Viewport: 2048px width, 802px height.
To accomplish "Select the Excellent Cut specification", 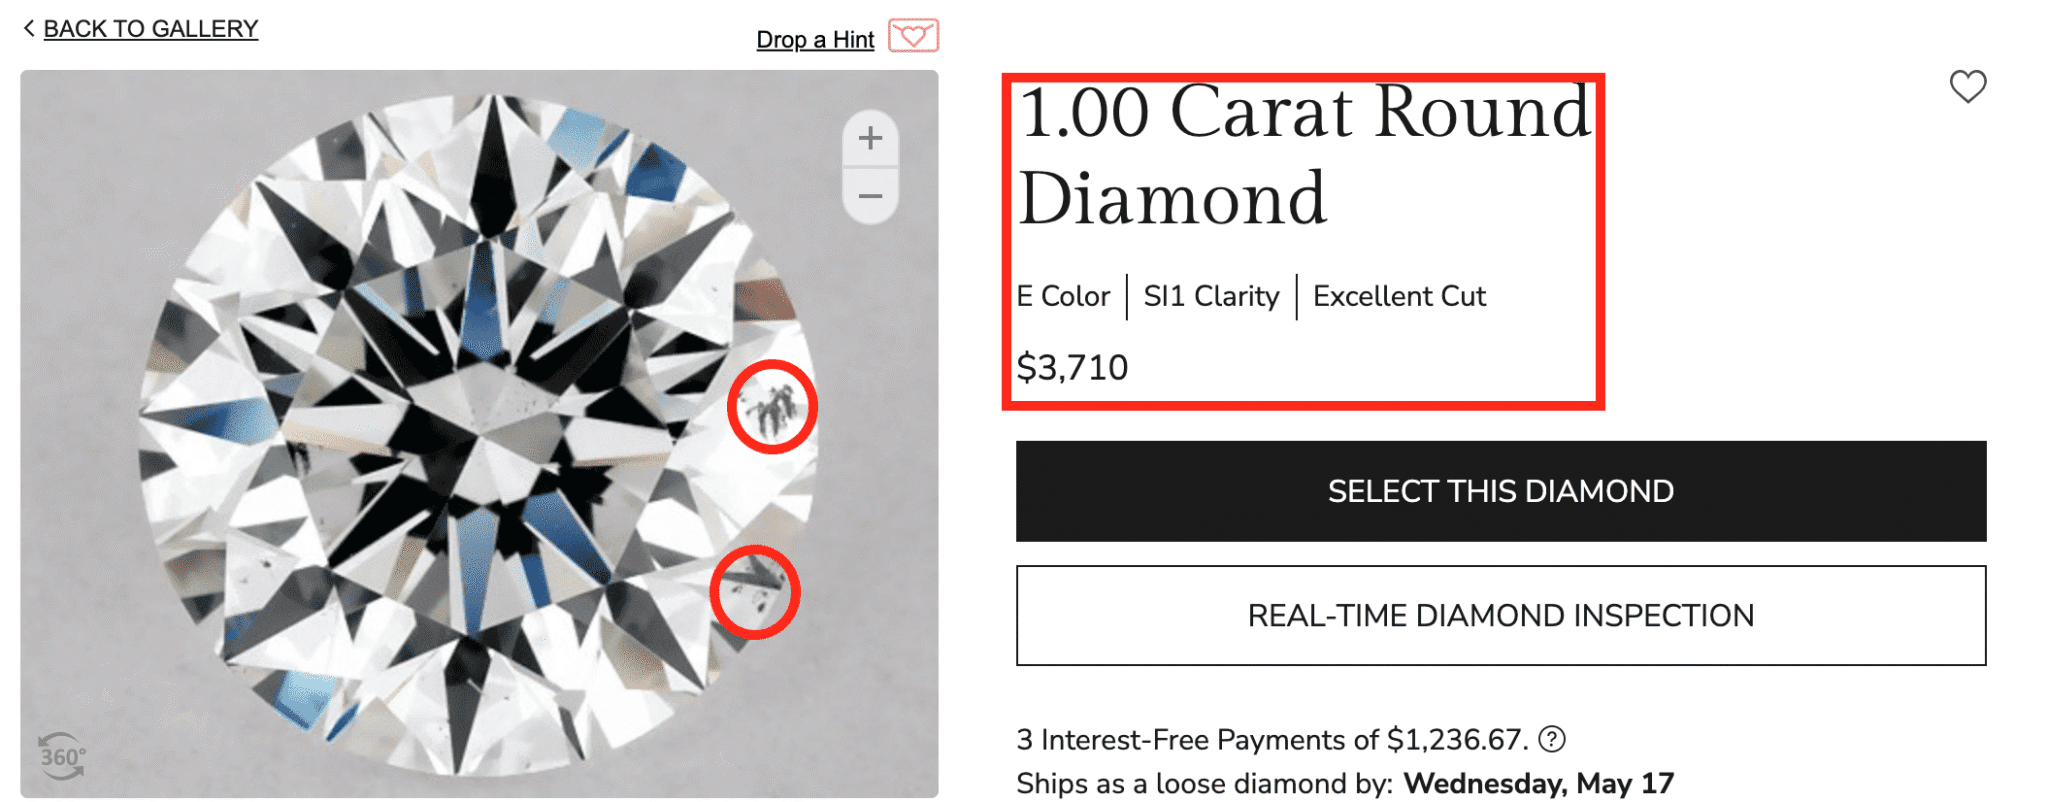I will coord(1399,296).
